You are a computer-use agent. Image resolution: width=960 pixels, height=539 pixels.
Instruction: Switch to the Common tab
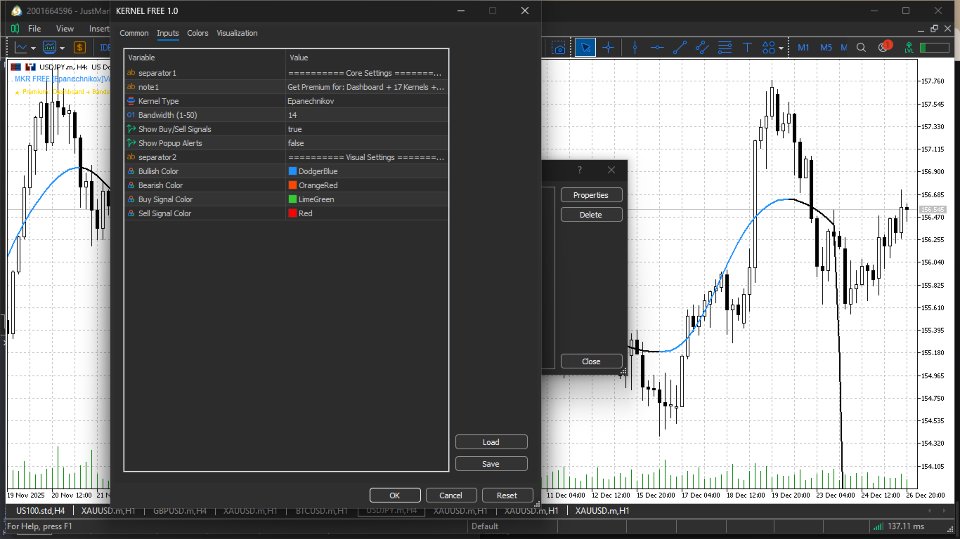click(x=134, y=33)
